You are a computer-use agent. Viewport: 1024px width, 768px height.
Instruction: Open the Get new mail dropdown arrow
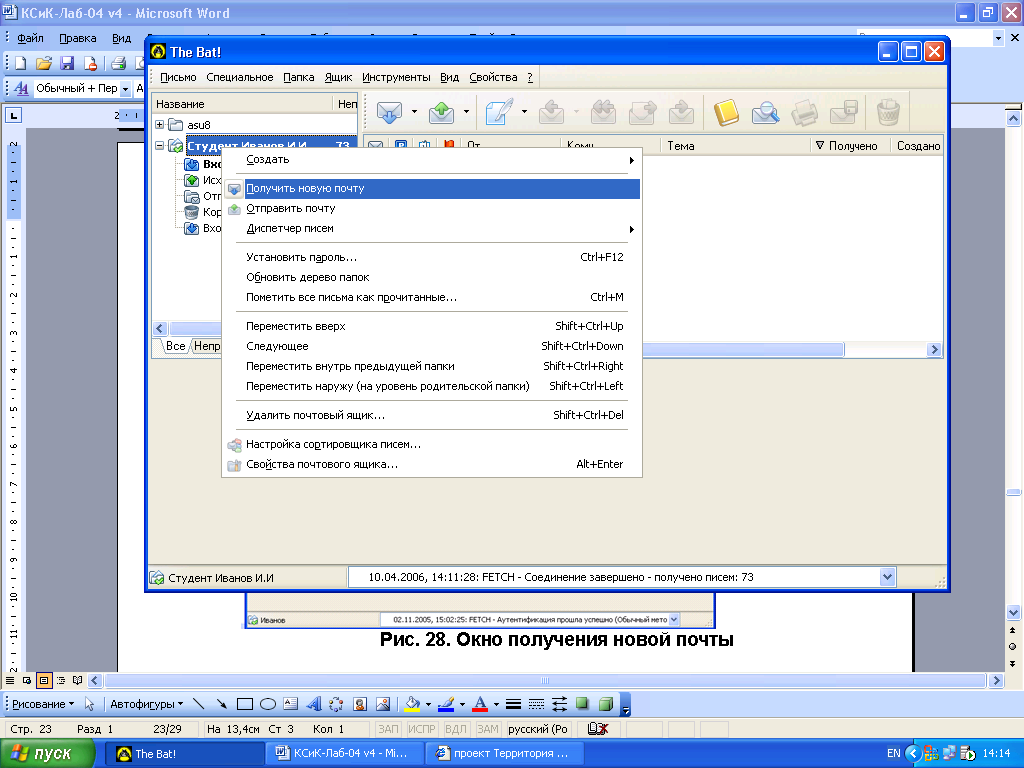pos(414,112)
